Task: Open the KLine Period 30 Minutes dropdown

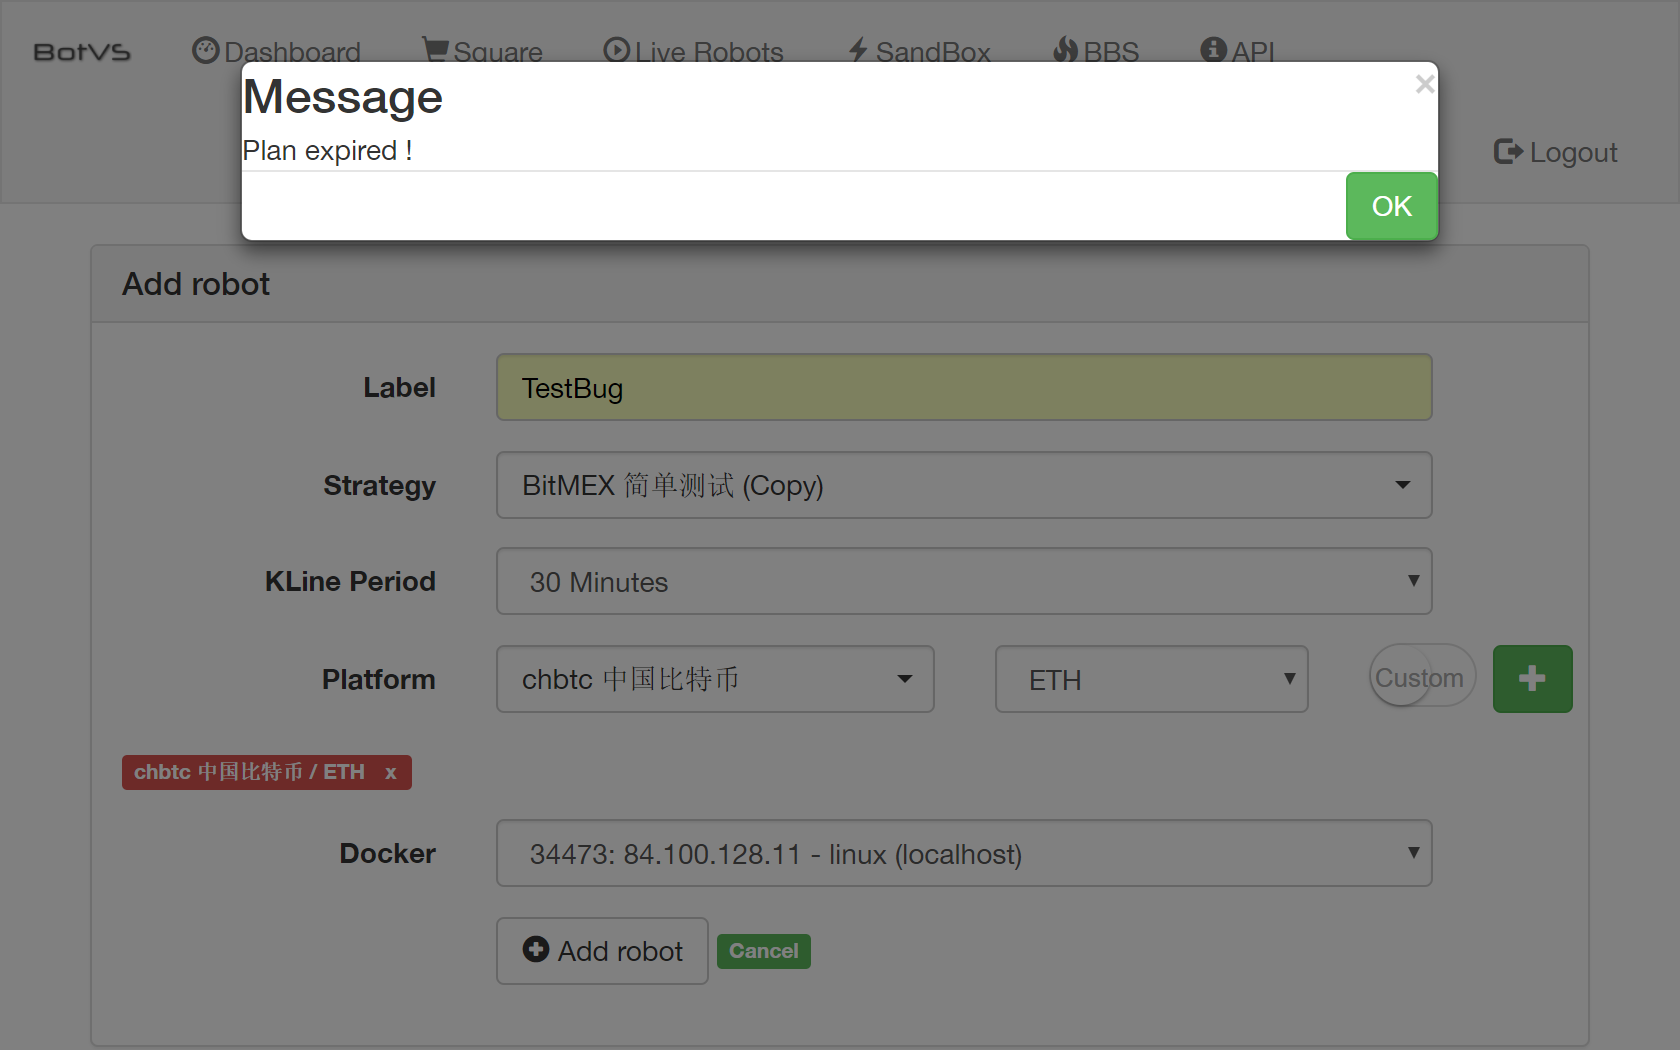Action: pyautogui.click(x=964, y=581)
